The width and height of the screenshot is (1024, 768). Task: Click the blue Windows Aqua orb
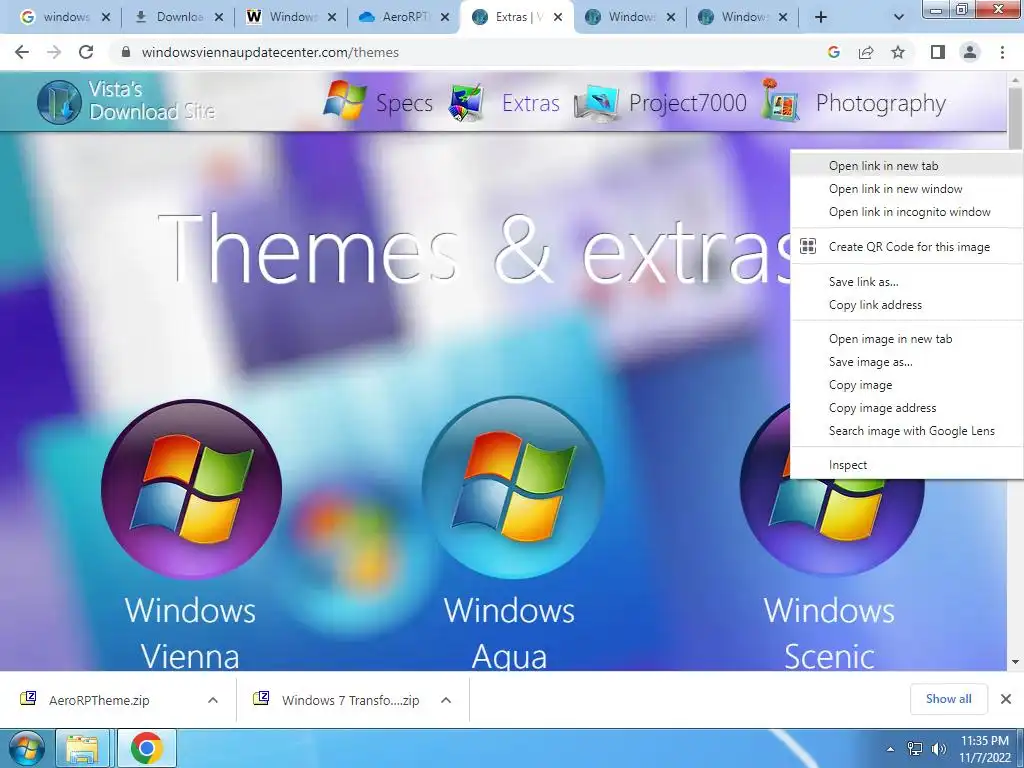[513, 488]
